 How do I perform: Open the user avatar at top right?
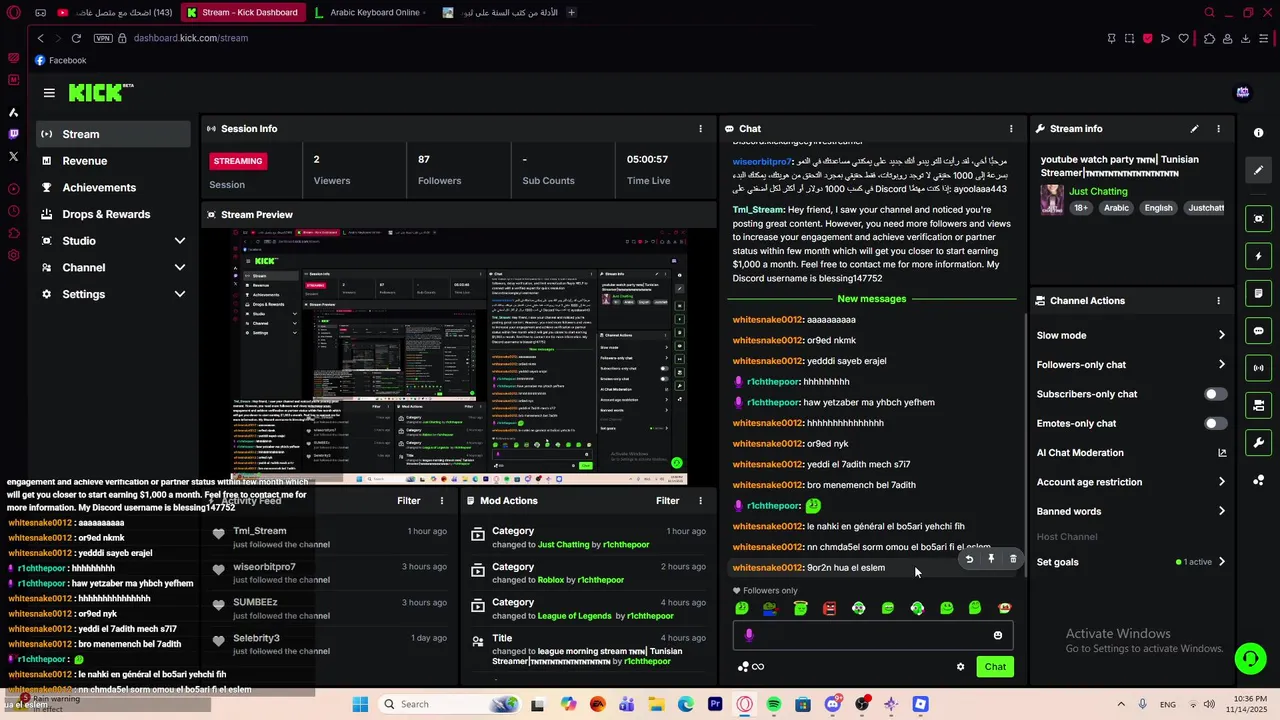1243,93
